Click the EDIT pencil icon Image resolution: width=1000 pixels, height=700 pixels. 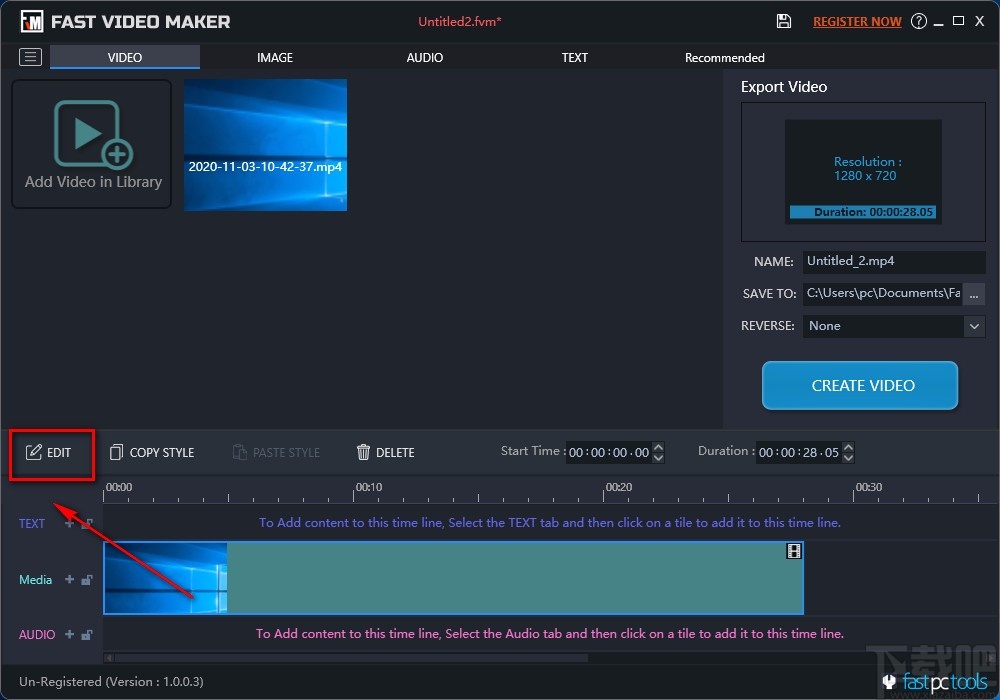tap(34, 452)
